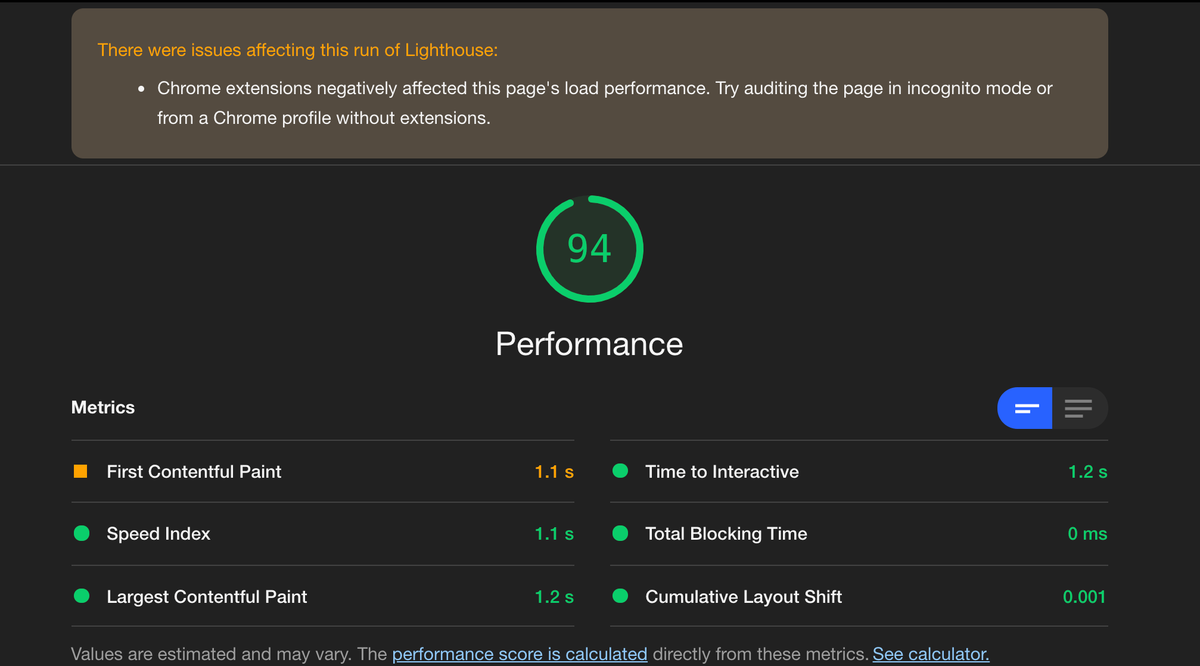
Task: Click the Total Blocking Time 0 ms value
Action: [x=1087, y=534]
